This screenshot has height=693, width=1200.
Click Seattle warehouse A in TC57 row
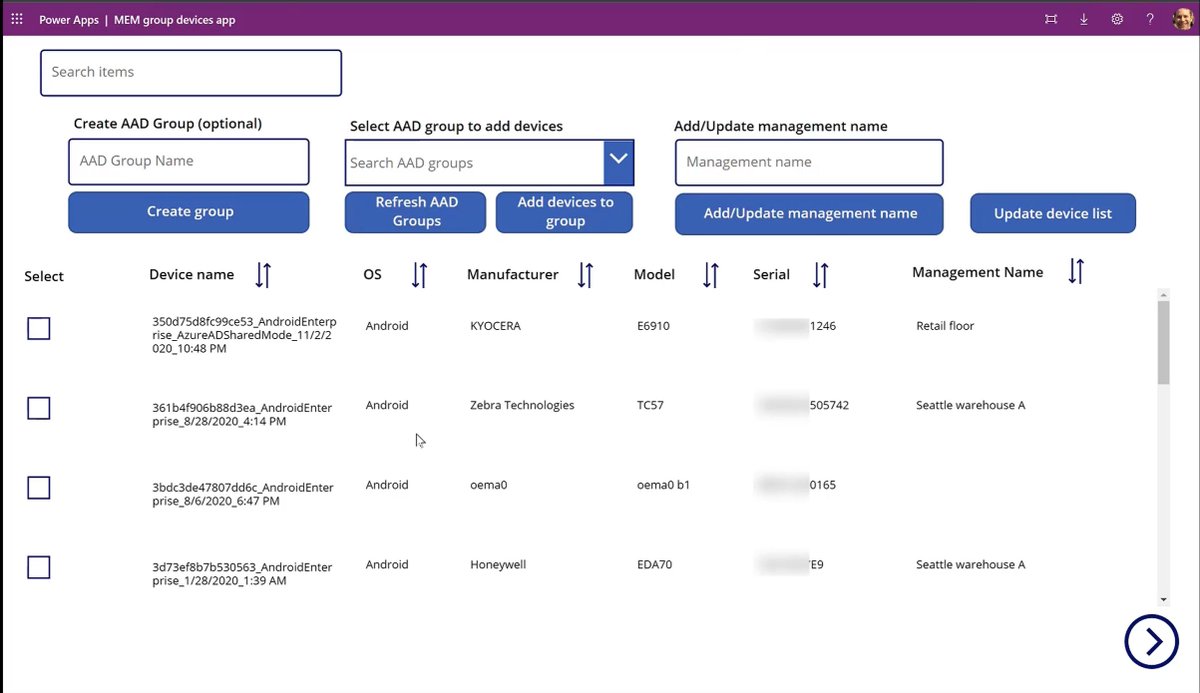tap(970, 405)
